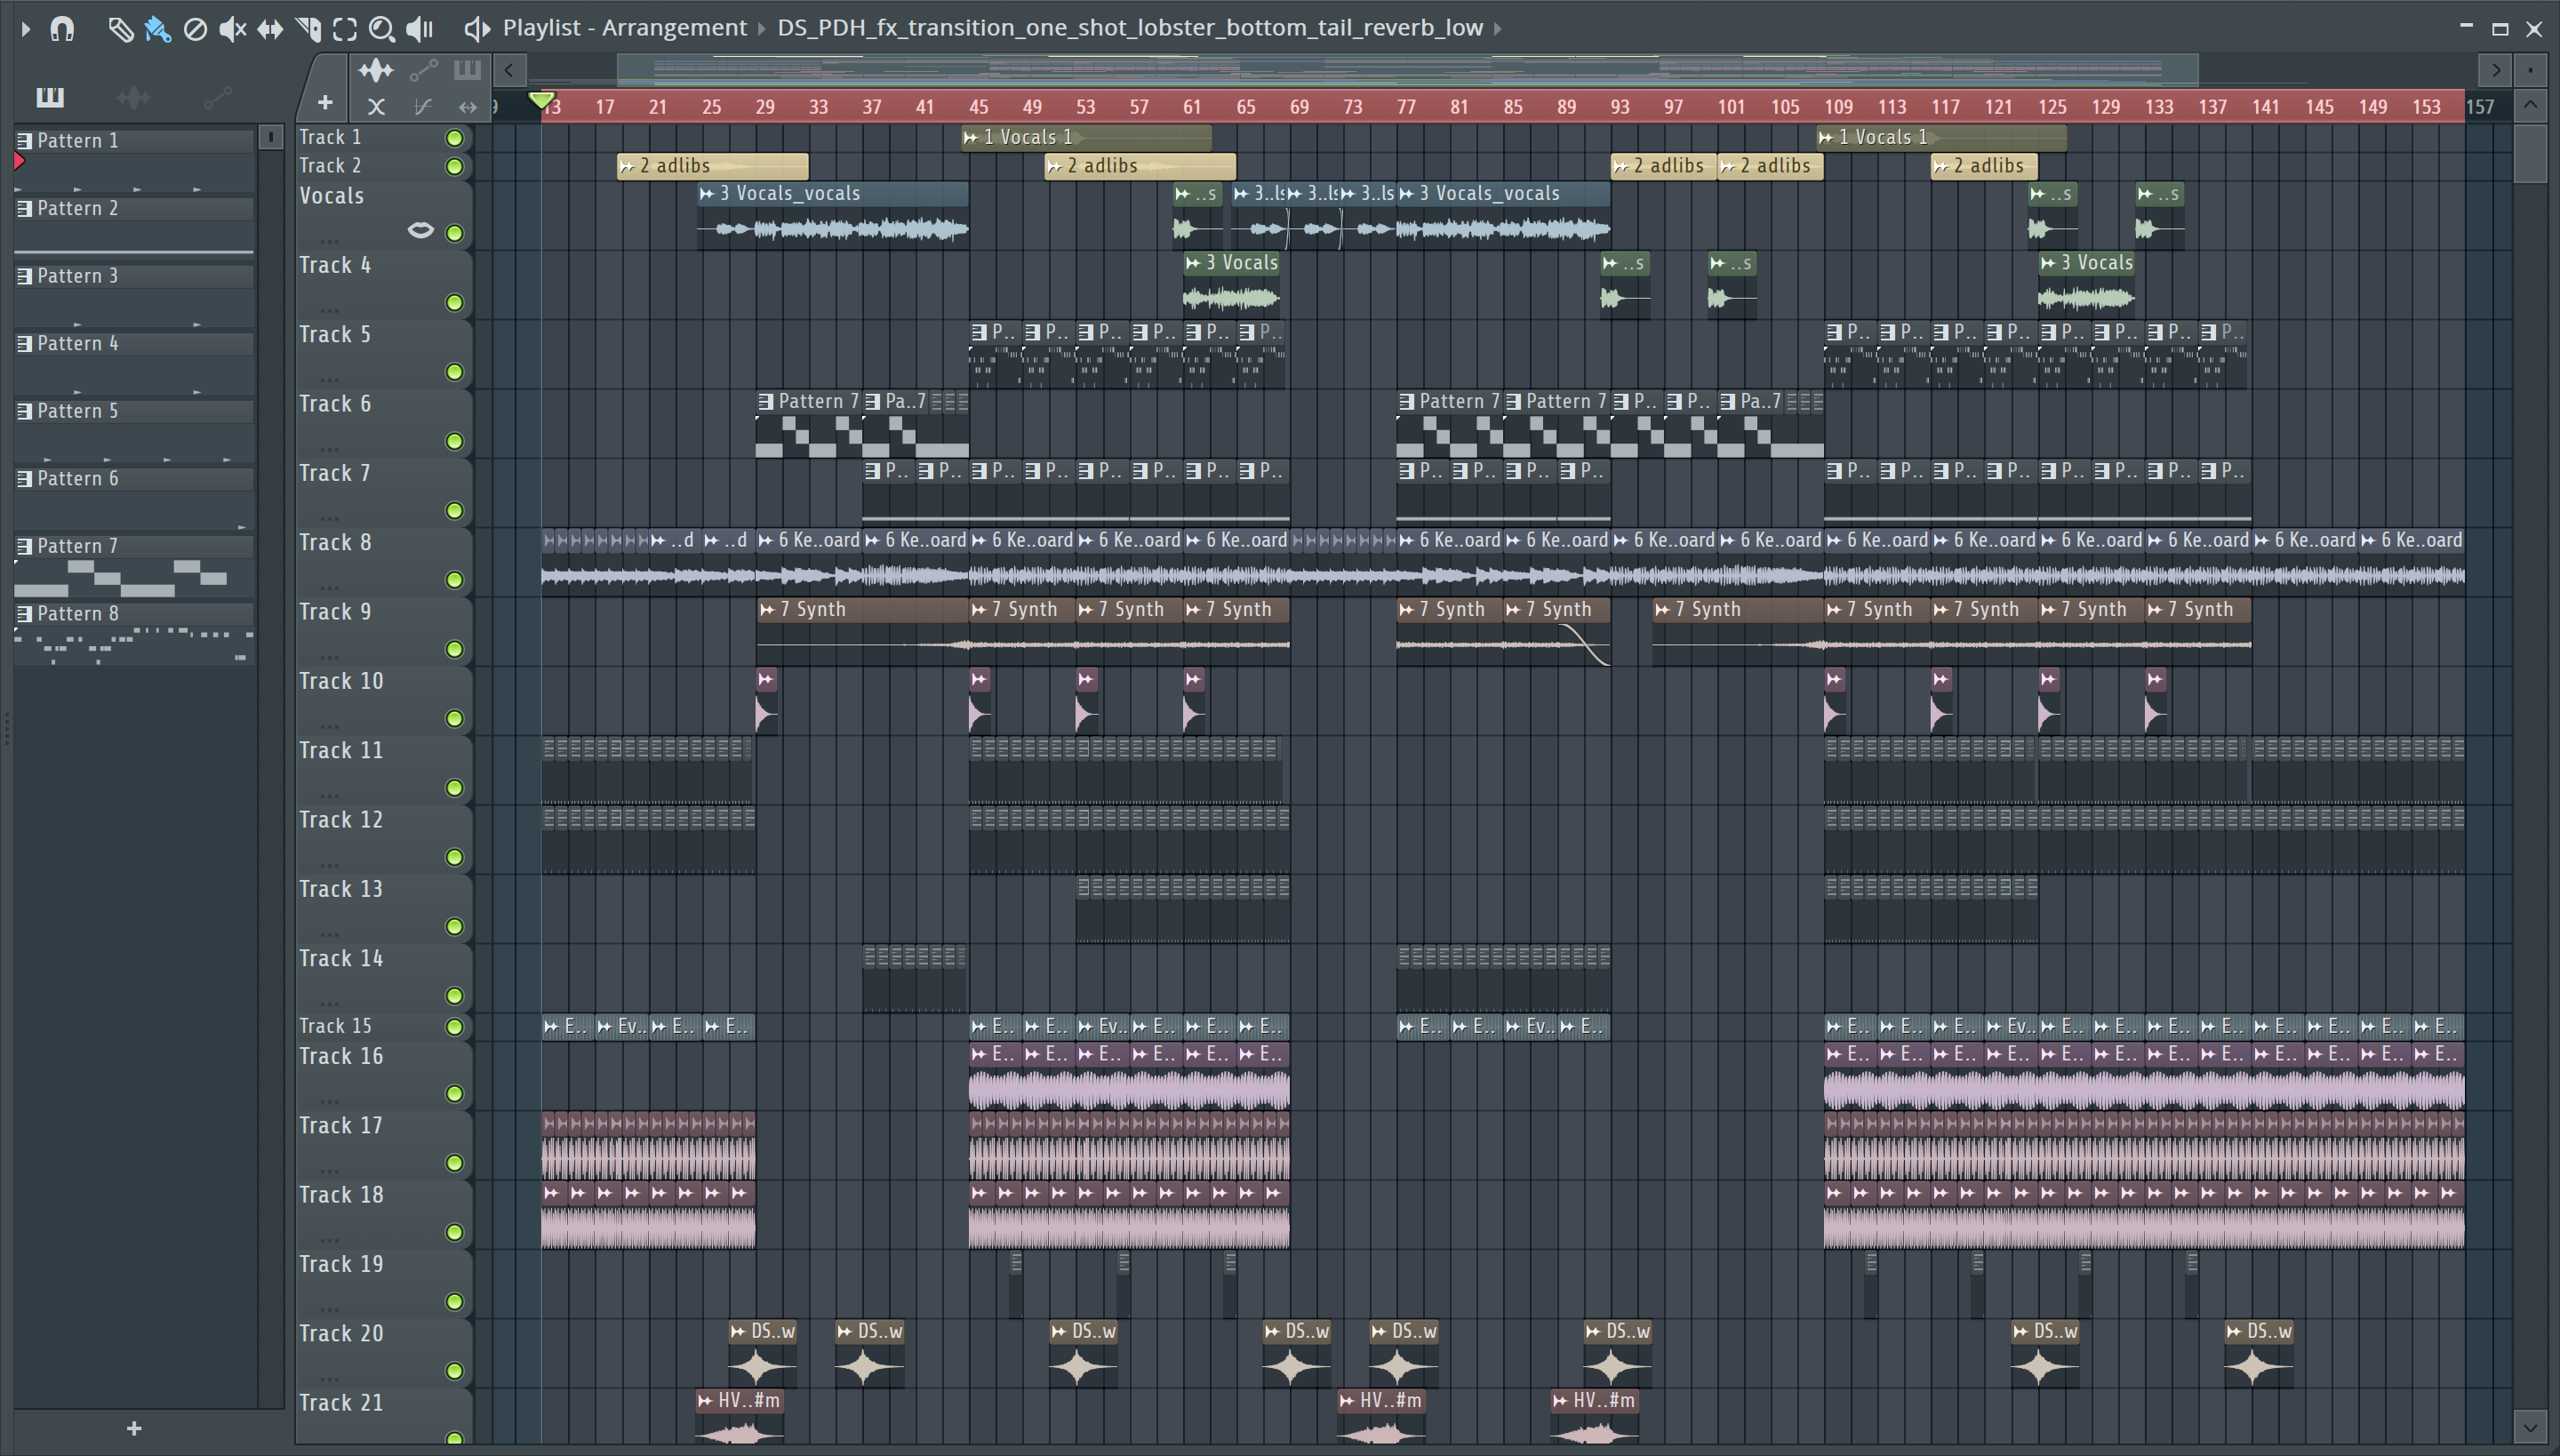The image size is (2560, 1456).
Task: Click bar 109 on the timeline ruler
Action: [1838, 107]
